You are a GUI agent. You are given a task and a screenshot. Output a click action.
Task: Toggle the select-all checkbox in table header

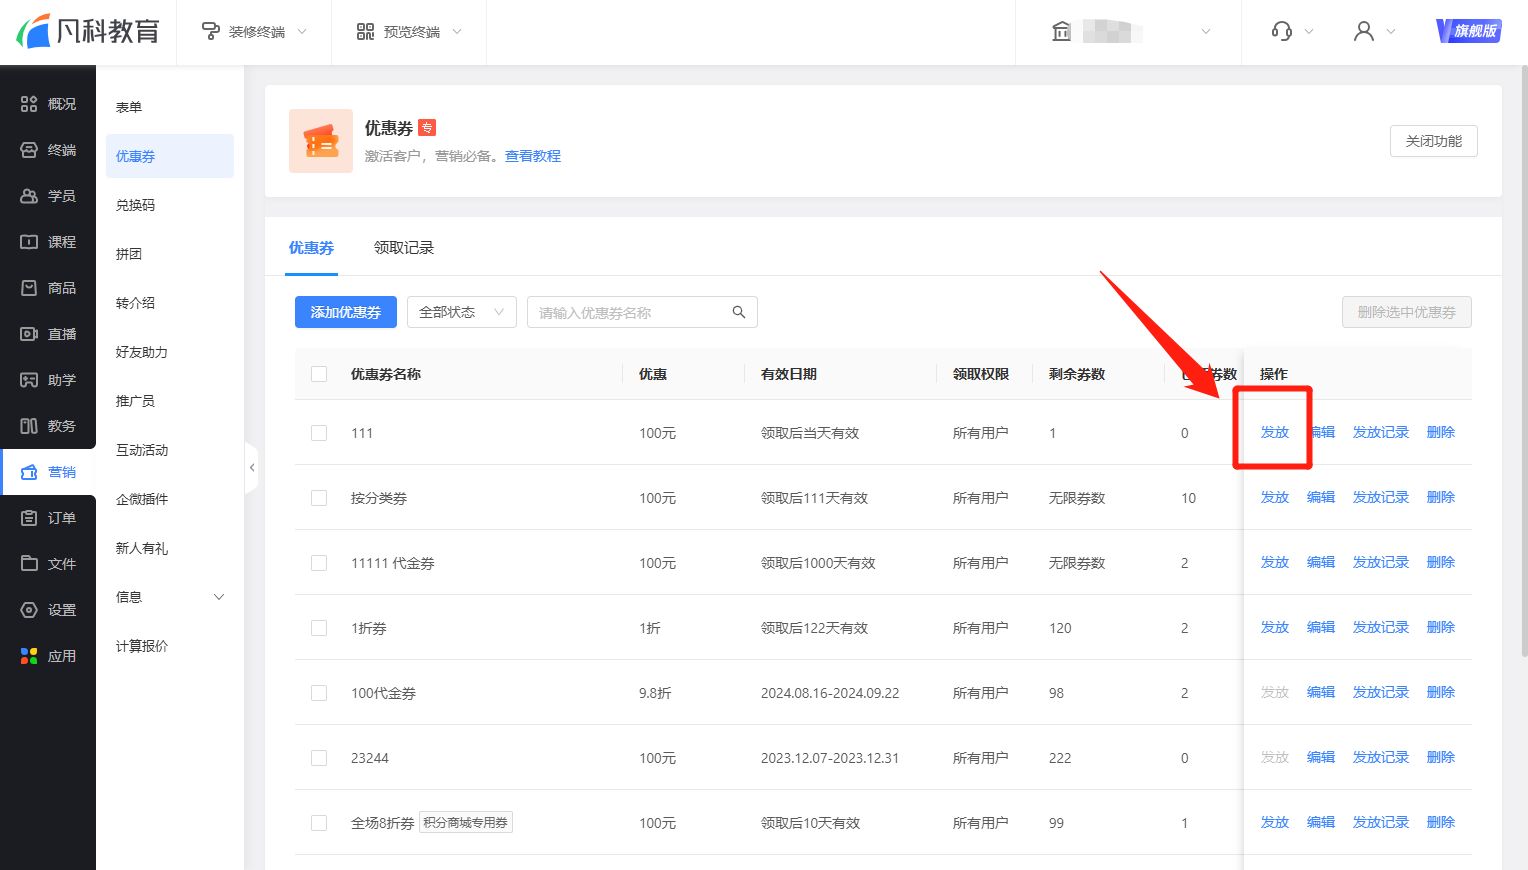click(x=319, y=374)
